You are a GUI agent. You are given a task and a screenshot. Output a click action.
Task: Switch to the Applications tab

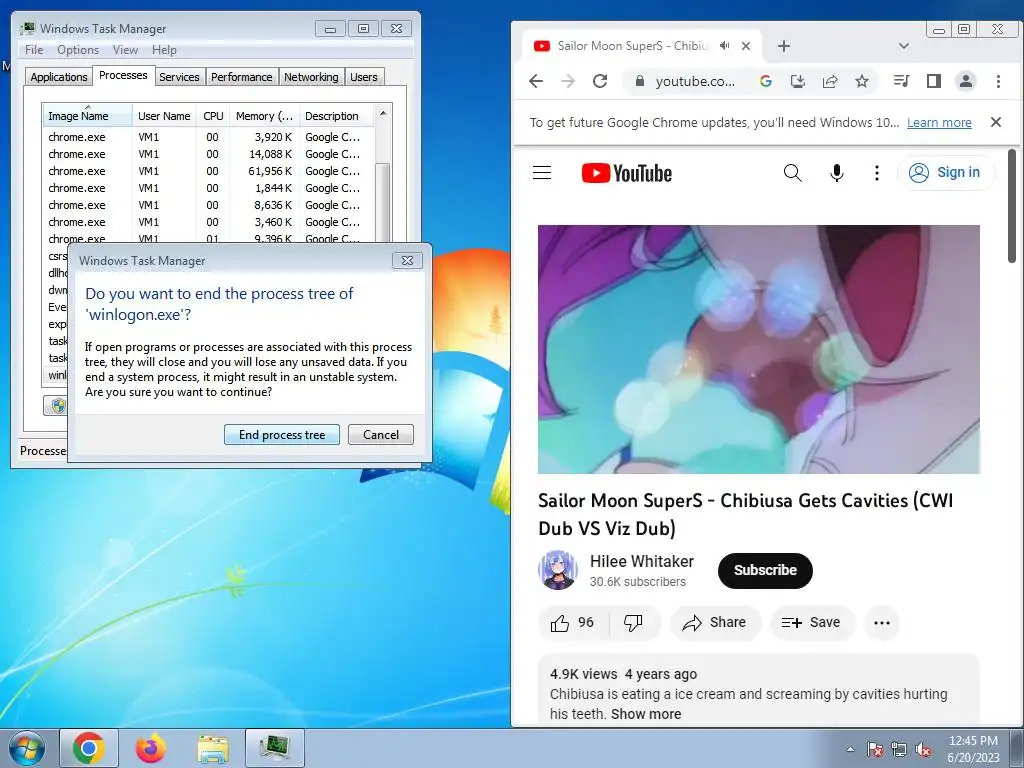coord(59,76)
